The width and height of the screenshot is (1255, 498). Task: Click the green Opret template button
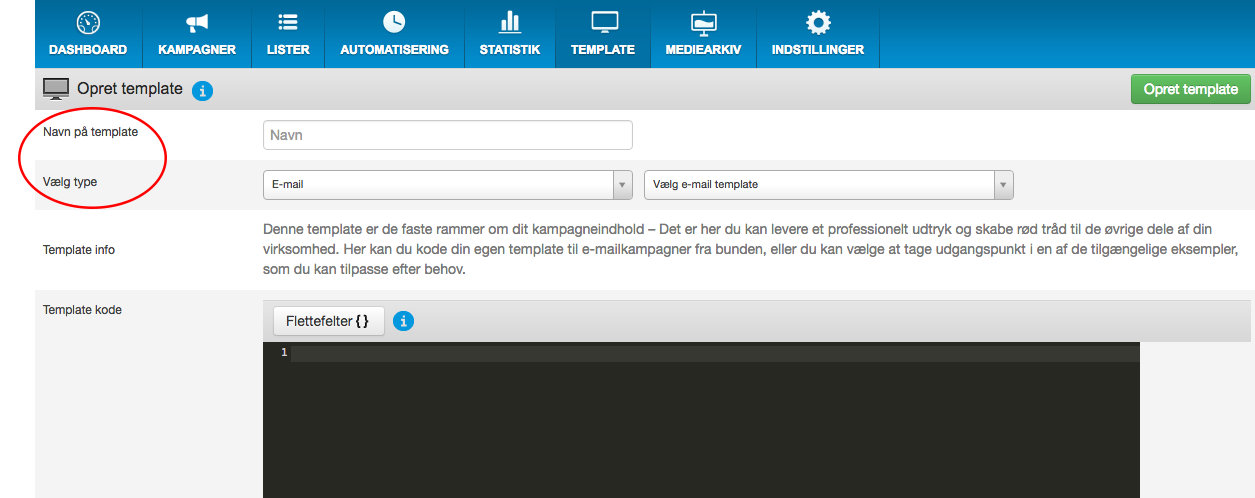tap(1191, 89)
